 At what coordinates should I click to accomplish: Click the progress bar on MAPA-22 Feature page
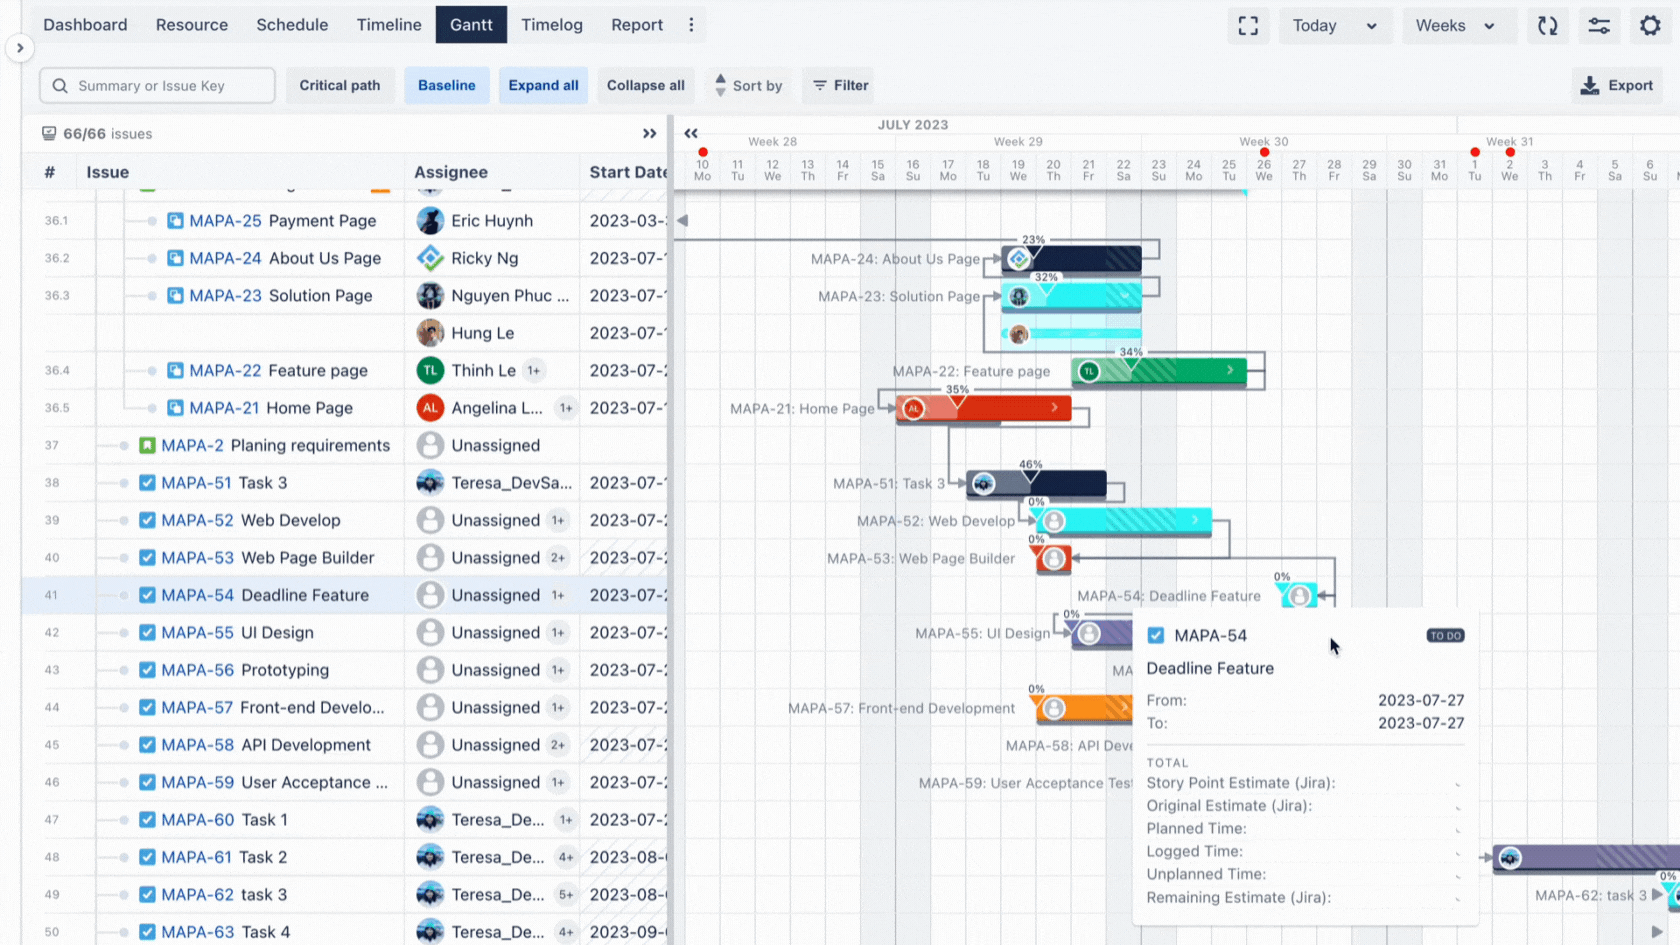pyautogui.click(x=1160, y=370)
